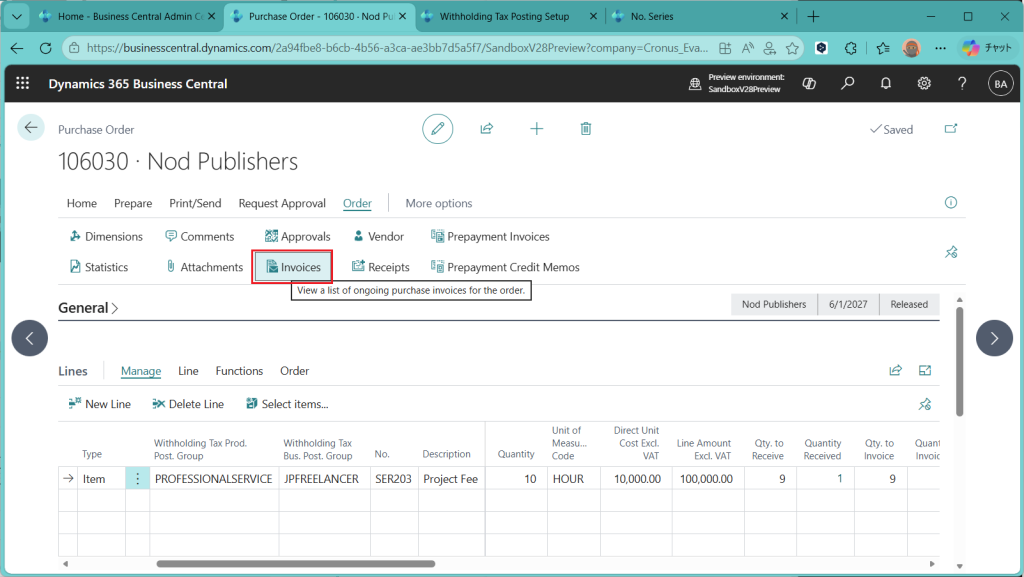Open row options for the Item line
Screen dimensions: 1024x577
click(x=137, y=479)
